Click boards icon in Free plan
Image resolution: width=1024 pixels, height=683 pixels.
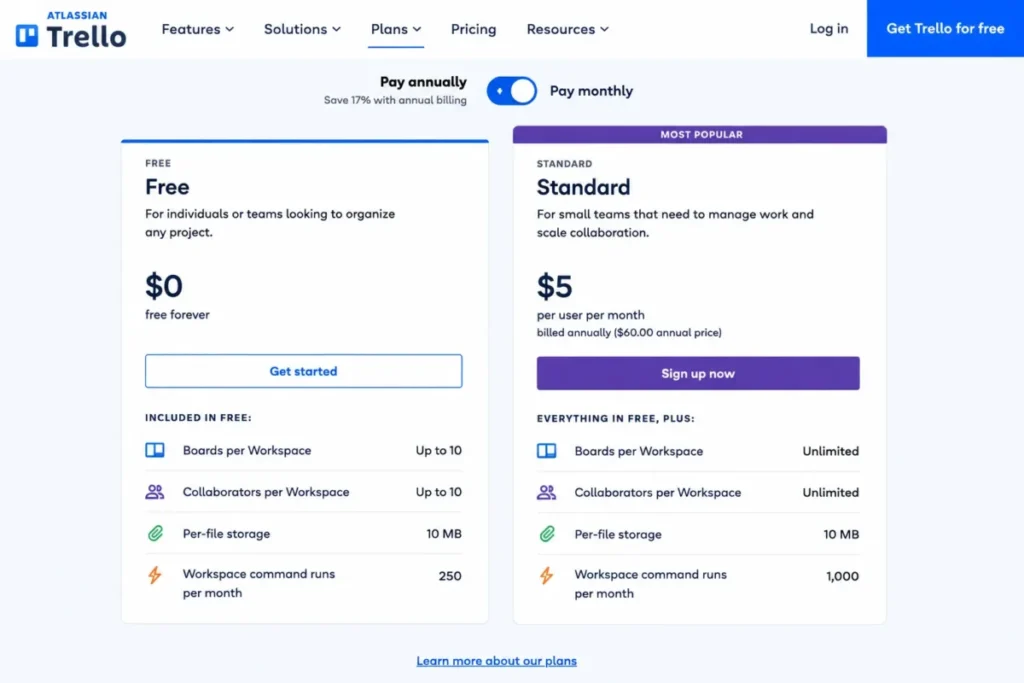[x=155, y=450]
